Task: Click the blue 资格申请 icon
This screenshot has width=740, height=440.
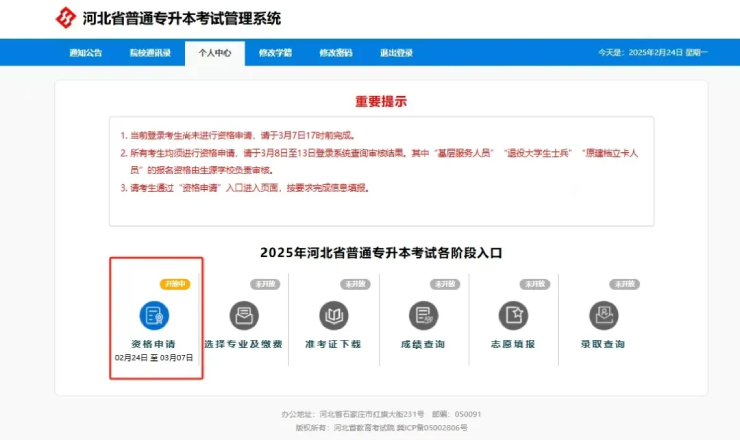Action: [x=154, y=316]
